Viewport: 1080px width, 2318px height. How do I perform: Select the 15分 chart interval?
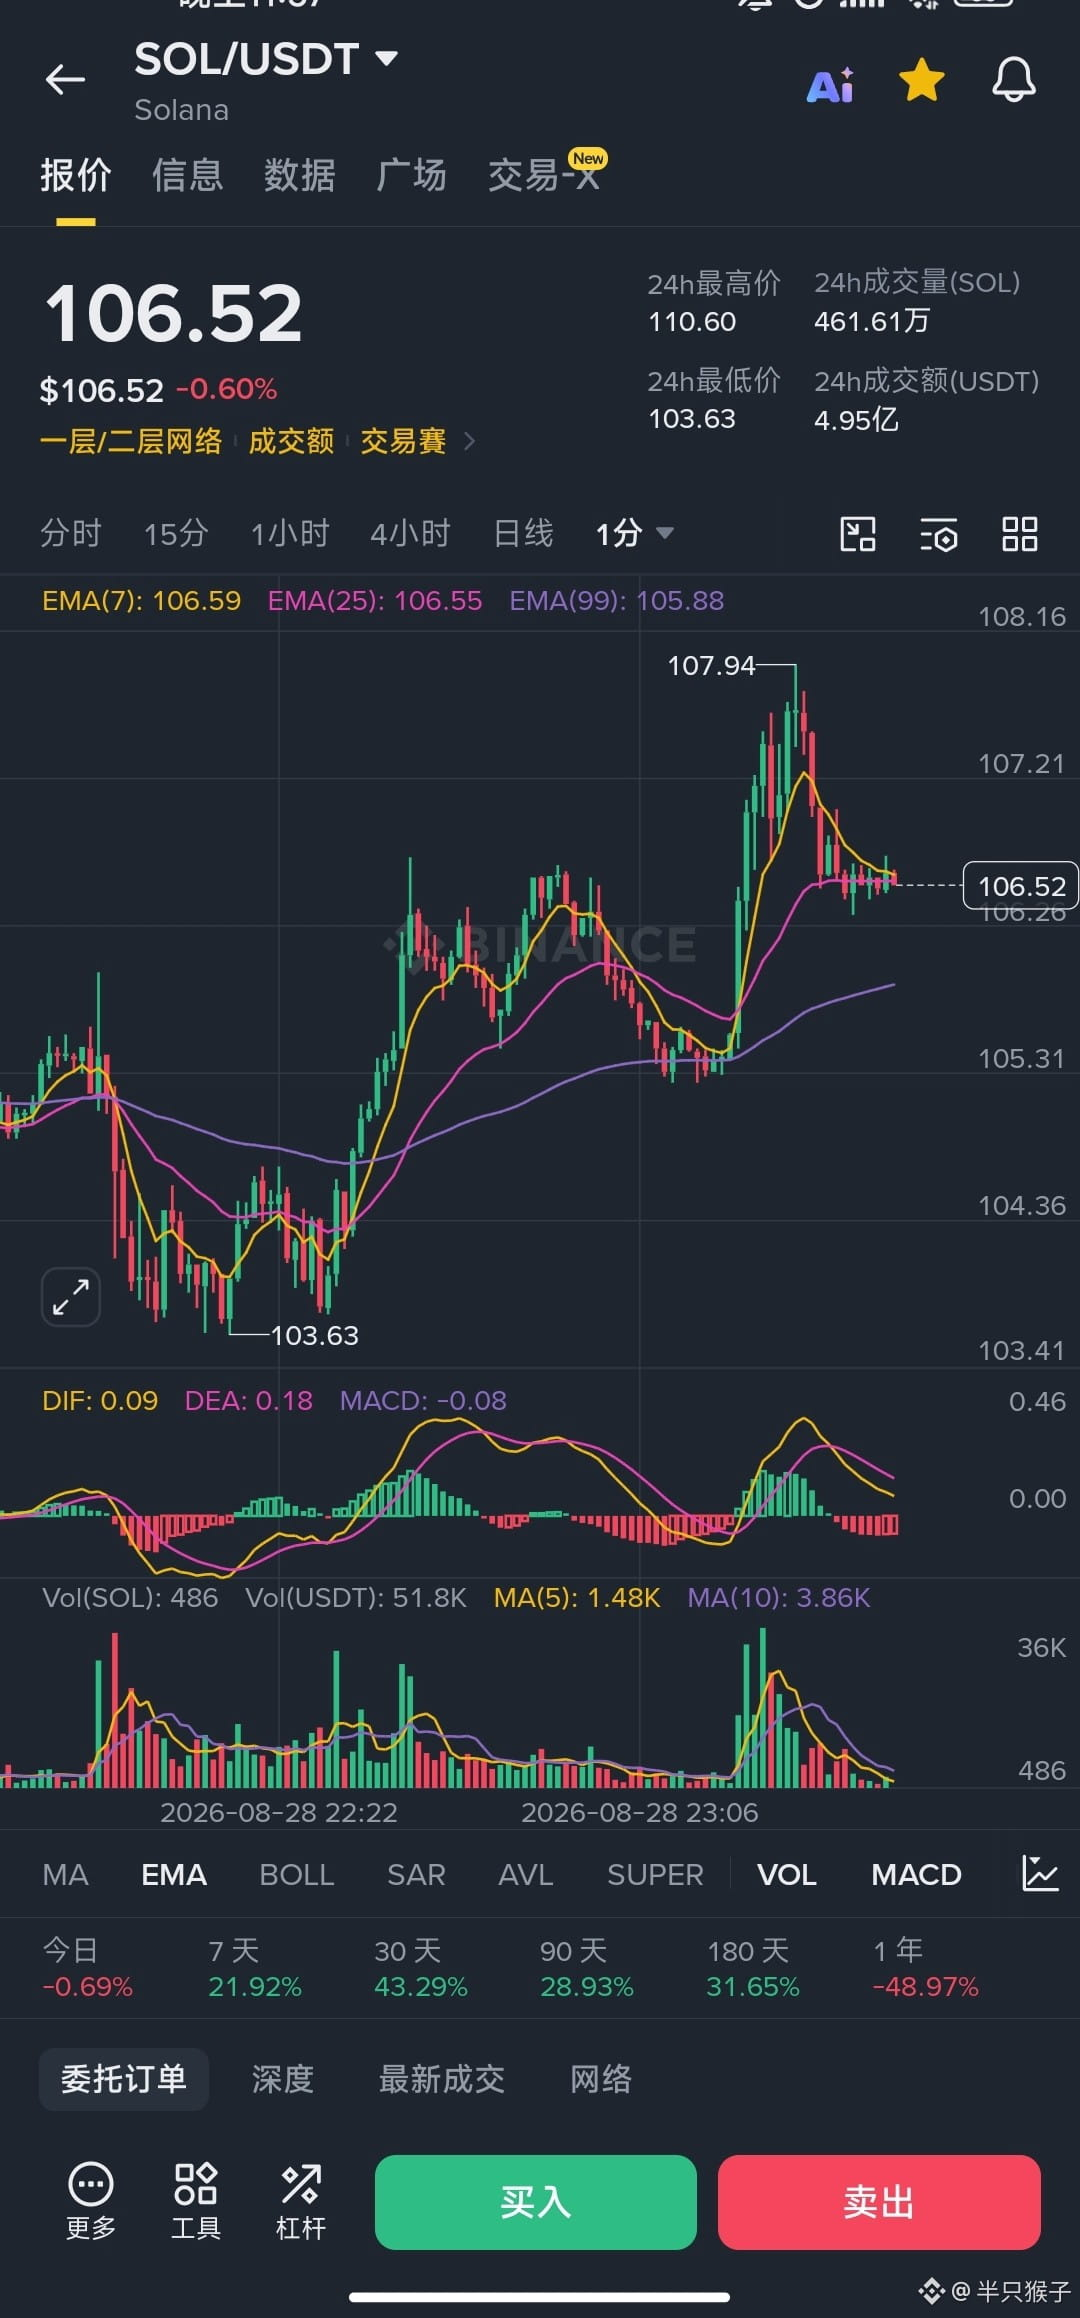(176, 533)
